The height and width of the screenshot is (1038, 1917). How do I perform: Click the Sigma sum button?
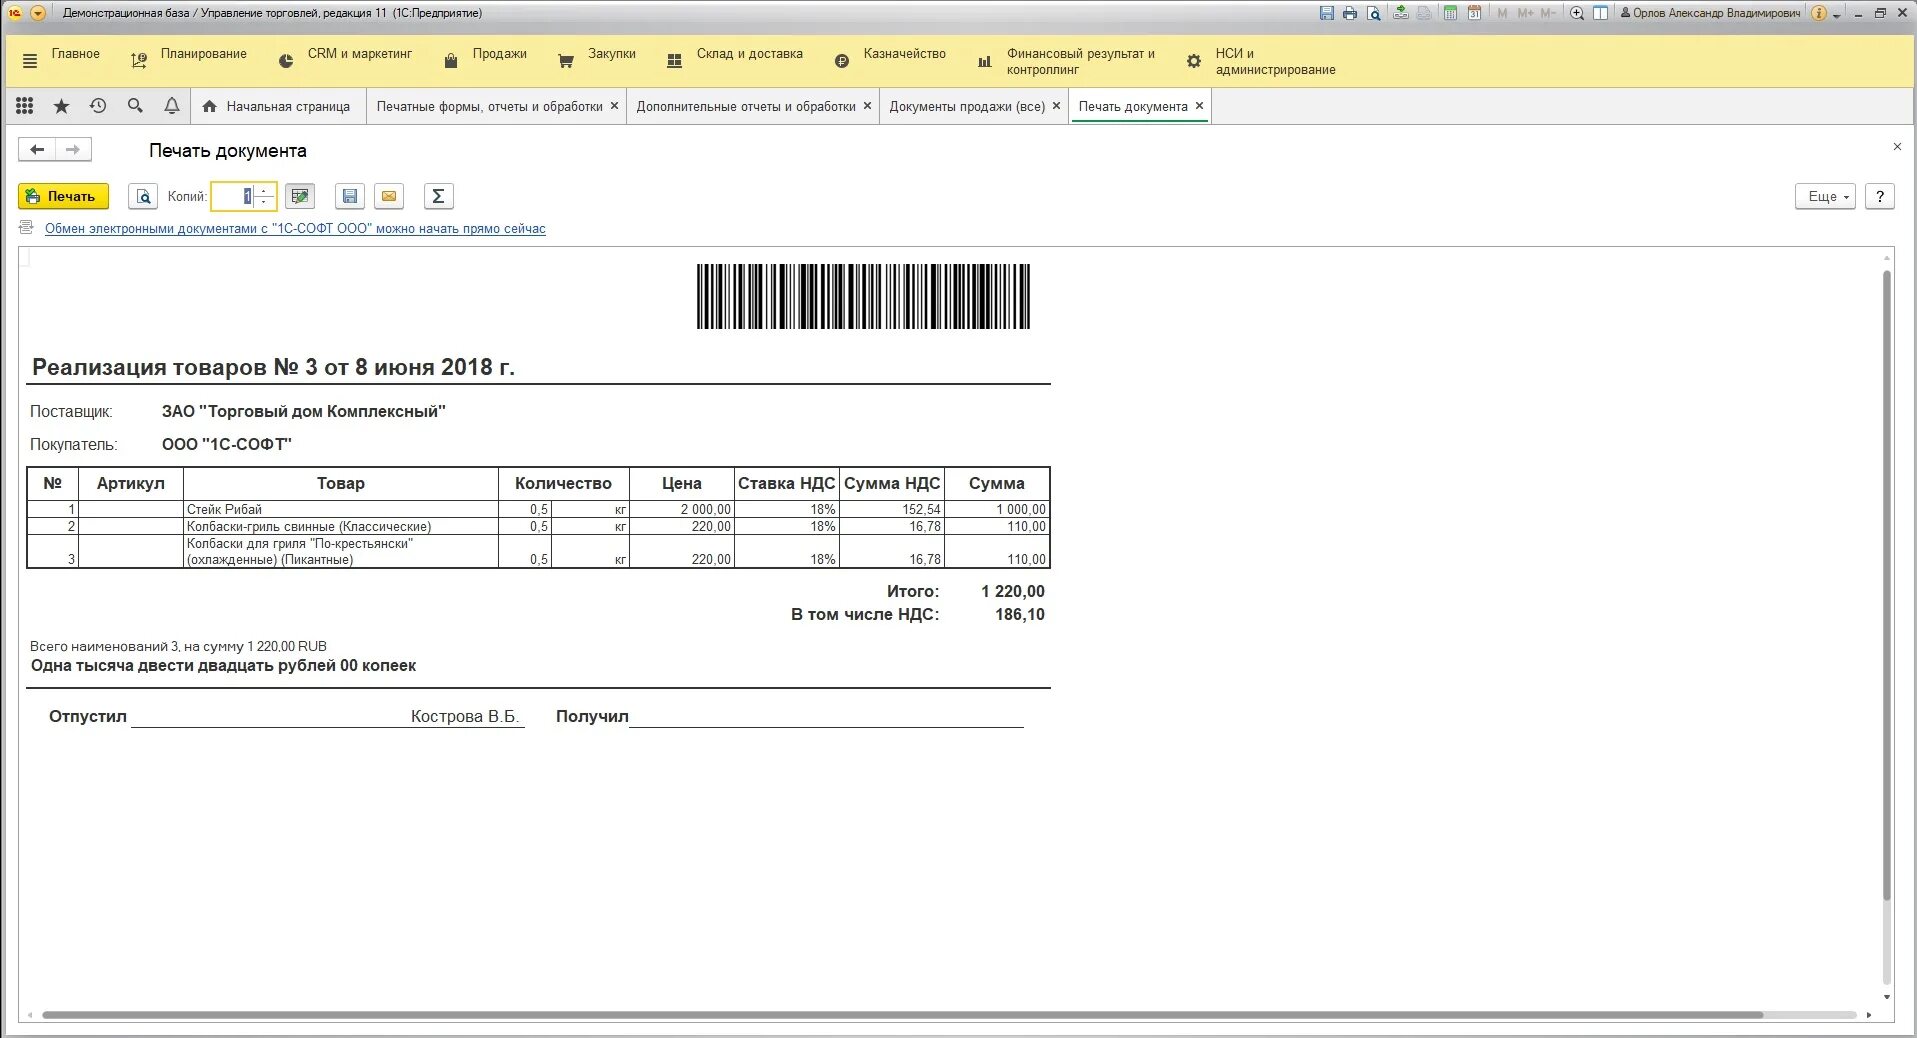438,196
